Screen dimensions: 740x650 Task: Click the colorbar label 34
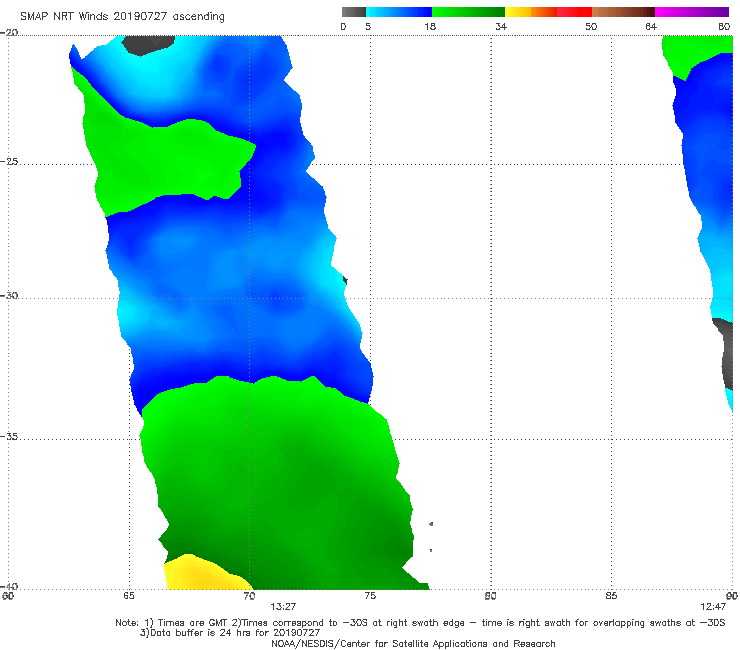coord(501,26)
